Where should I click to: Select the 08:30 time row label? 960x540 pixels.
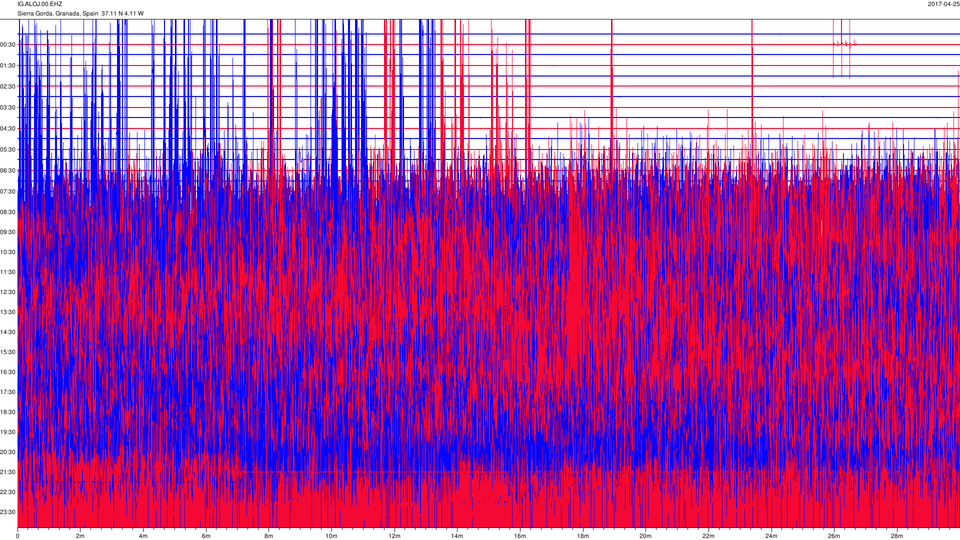tap(8, 212)
